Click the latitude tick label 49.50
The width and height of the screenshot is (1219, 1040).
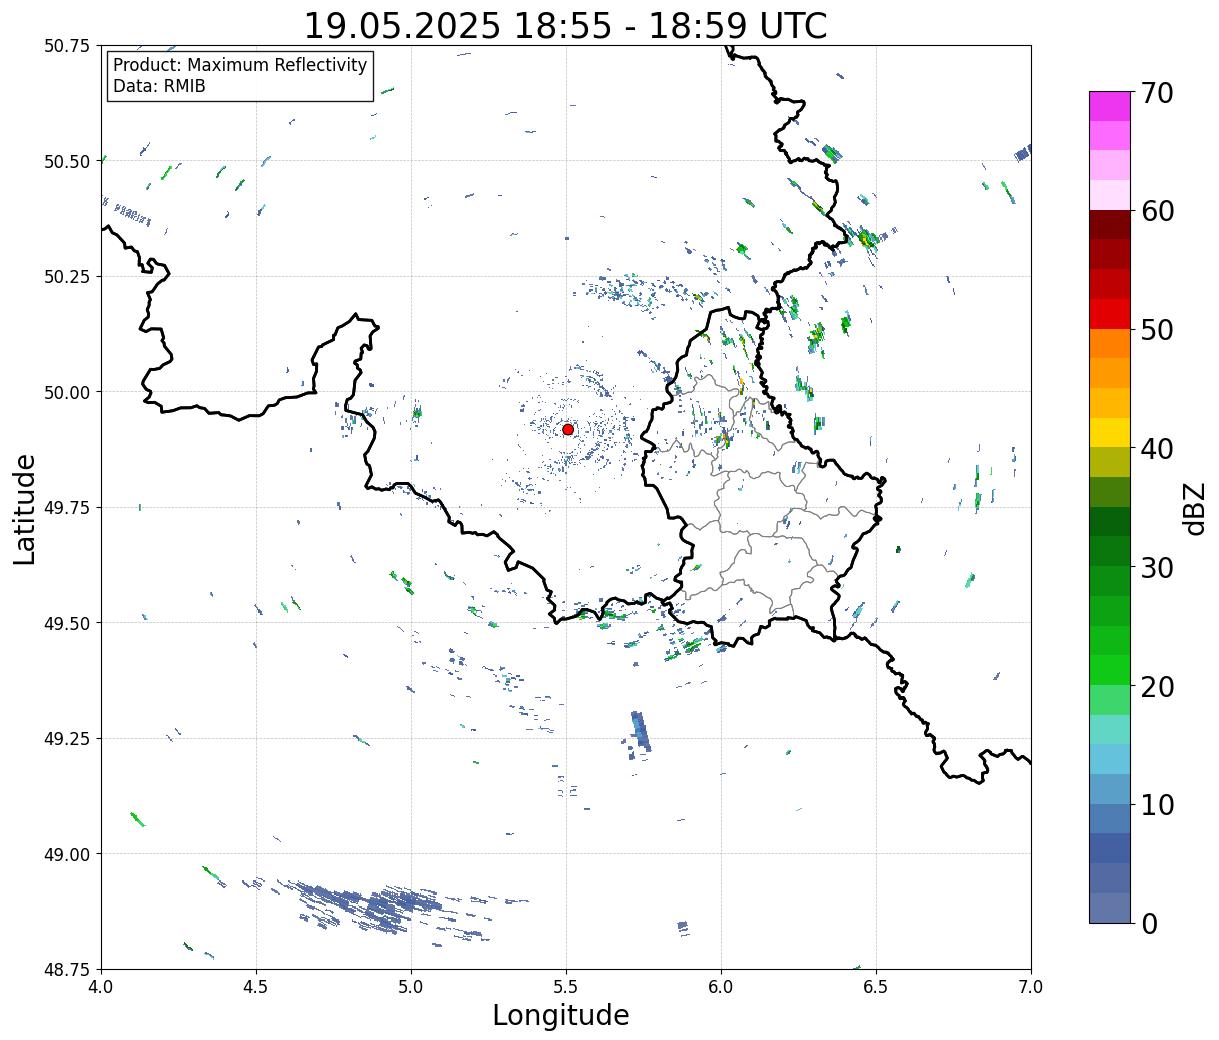(x=67, y=623)
